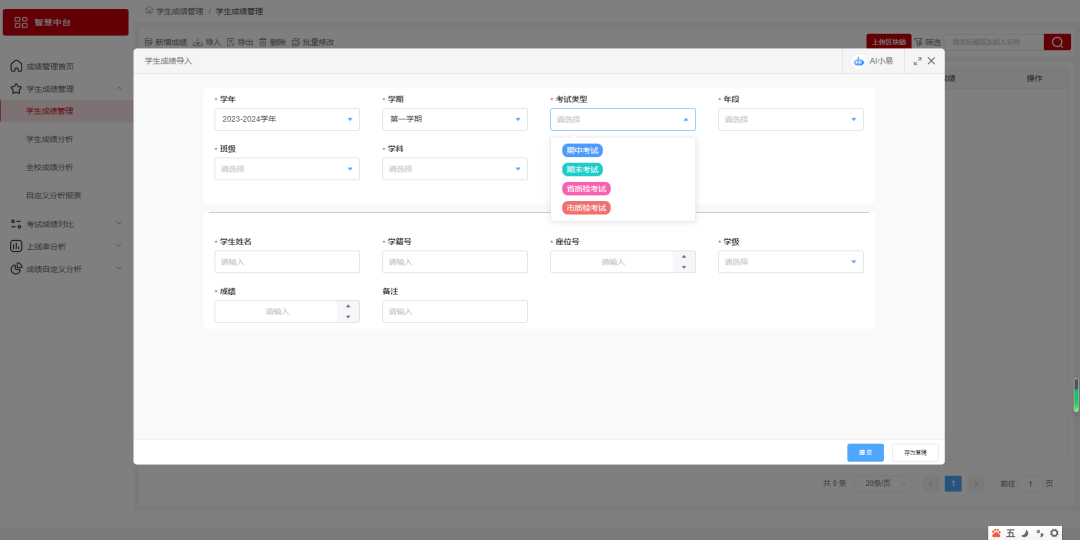Increase the 成绩 value with up arrow
1080x540 pixels.
point(349,306)
